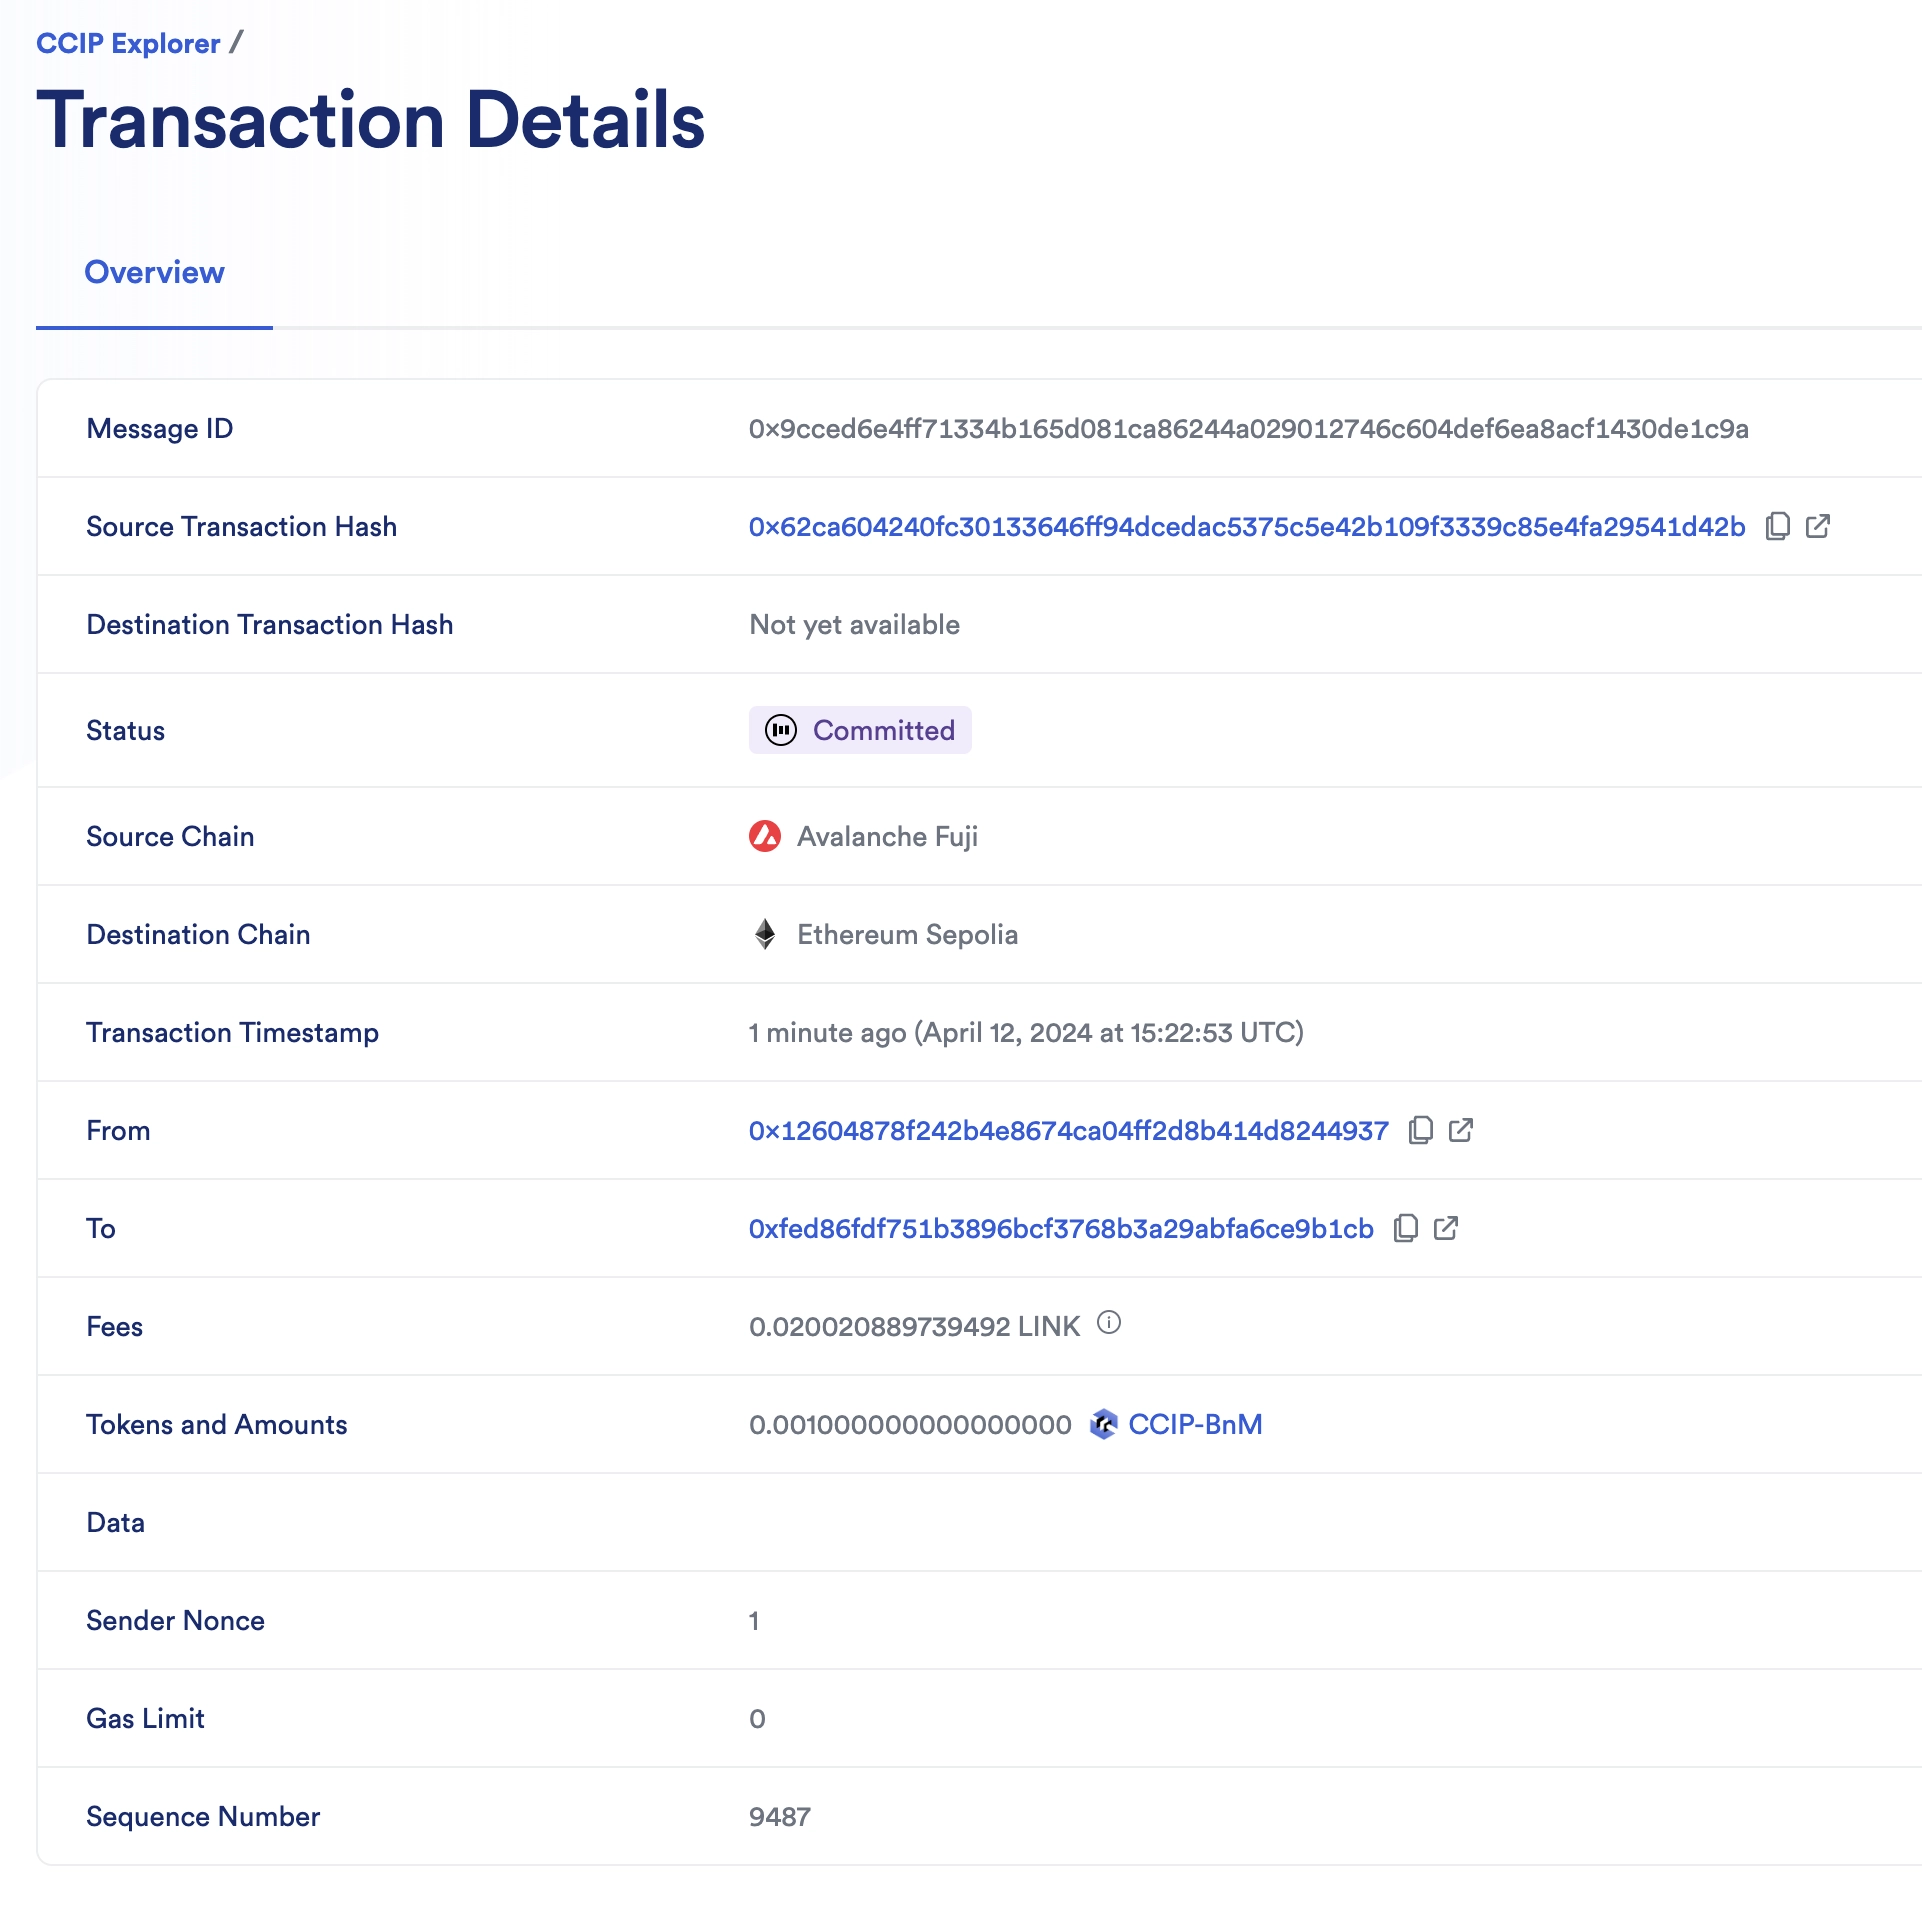Switch to the Overview tab
The width and height of the screenshot is (1922, 1926).
155,272
